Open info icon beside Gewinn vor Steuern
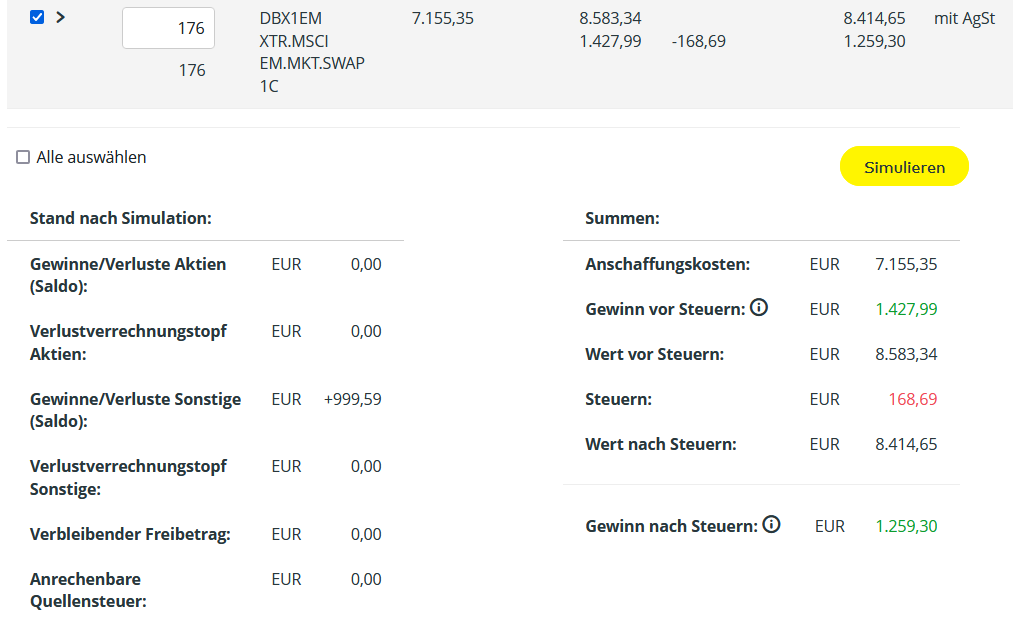The width and height of the screenshot is (1013, 633). click(x=759, y=308)
